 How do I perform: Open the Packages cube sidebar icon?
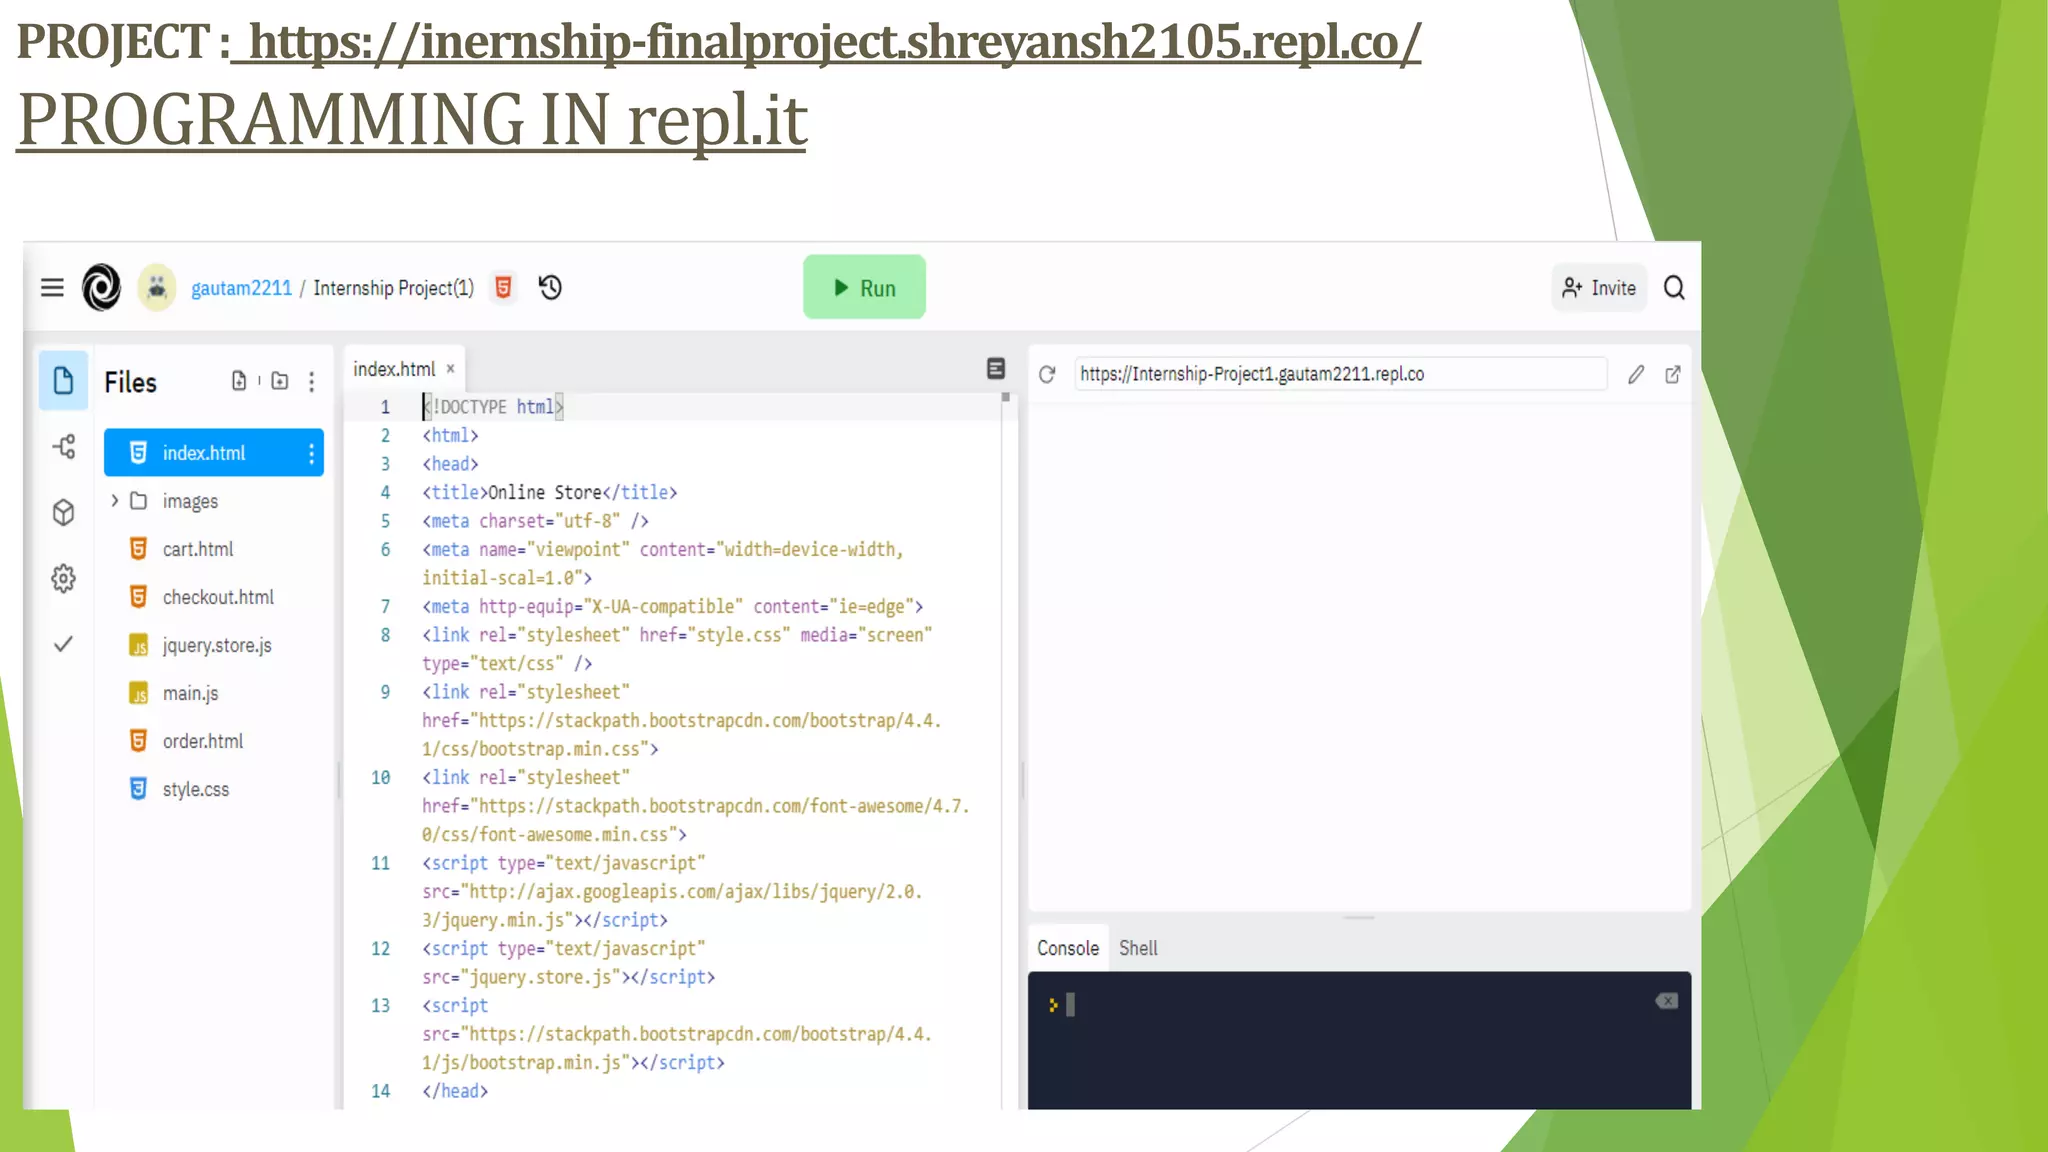point(63,513)
